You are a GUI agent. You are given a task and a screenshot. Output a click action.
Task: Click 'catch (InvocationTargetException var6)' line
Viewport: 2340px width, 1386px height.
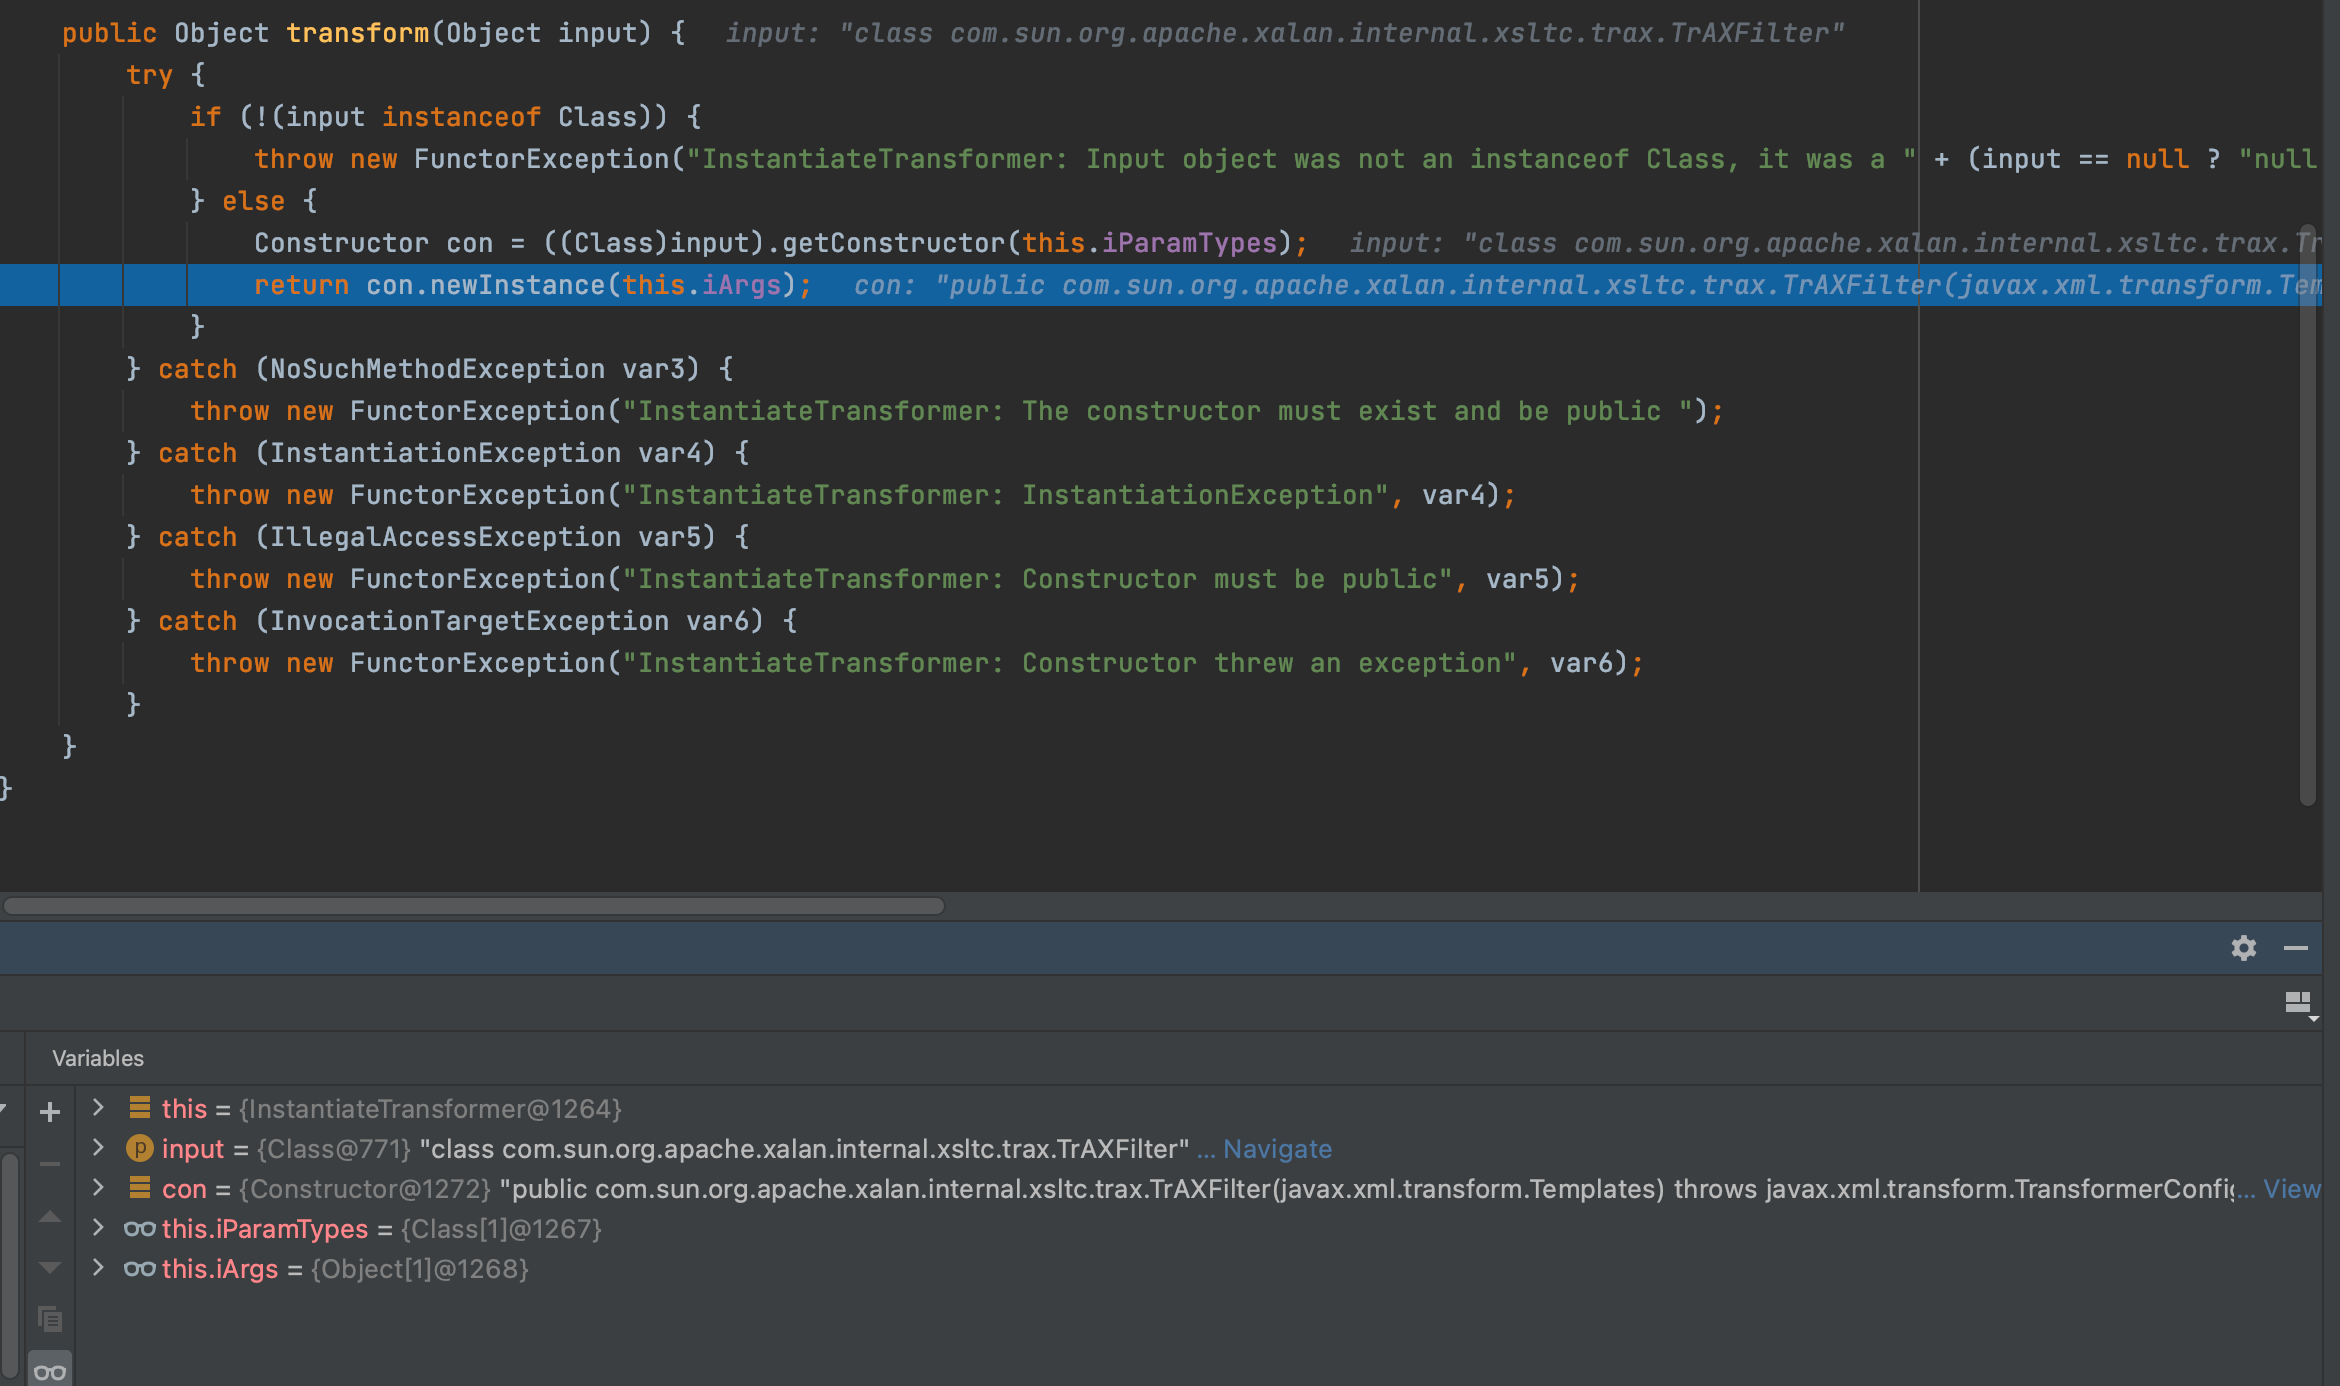pos(461,621)
